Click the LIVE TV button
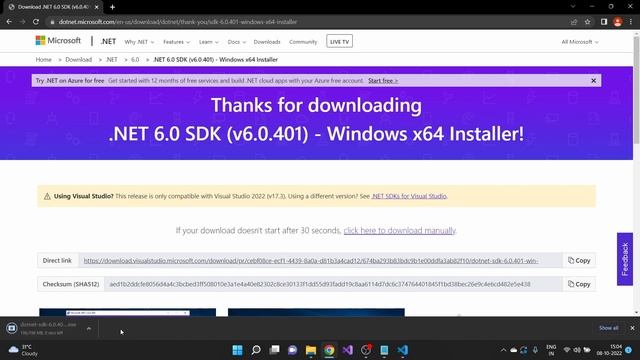Screen dimensions: 640x360 click(x=339, y=42)
